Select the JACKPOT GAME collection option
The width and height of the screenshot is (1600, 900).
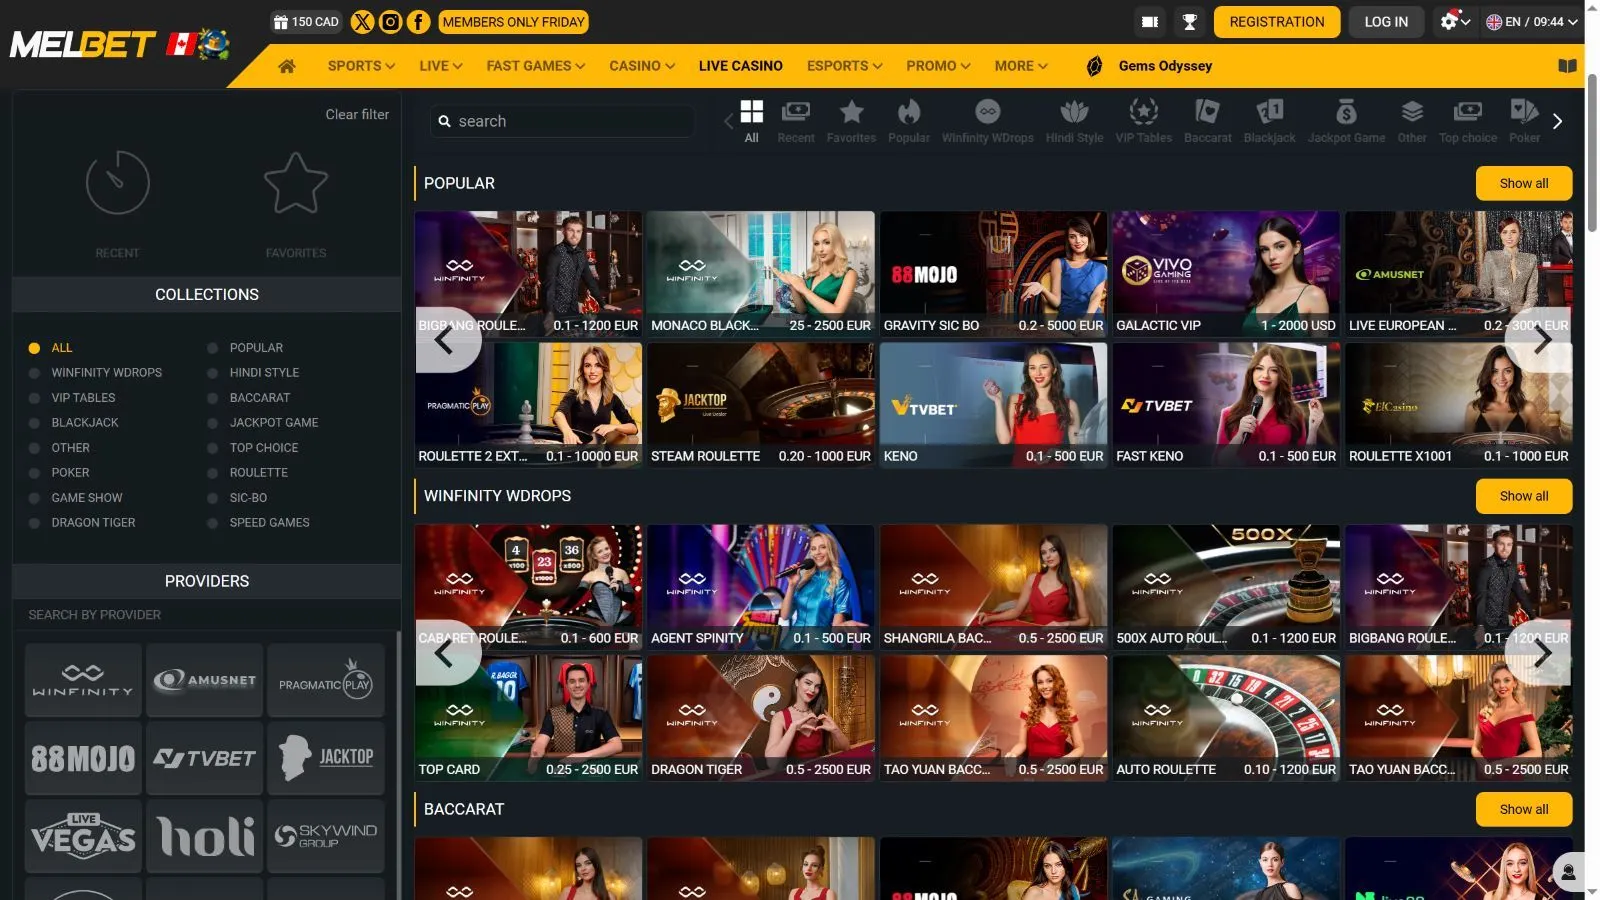[x=263, y=423]
